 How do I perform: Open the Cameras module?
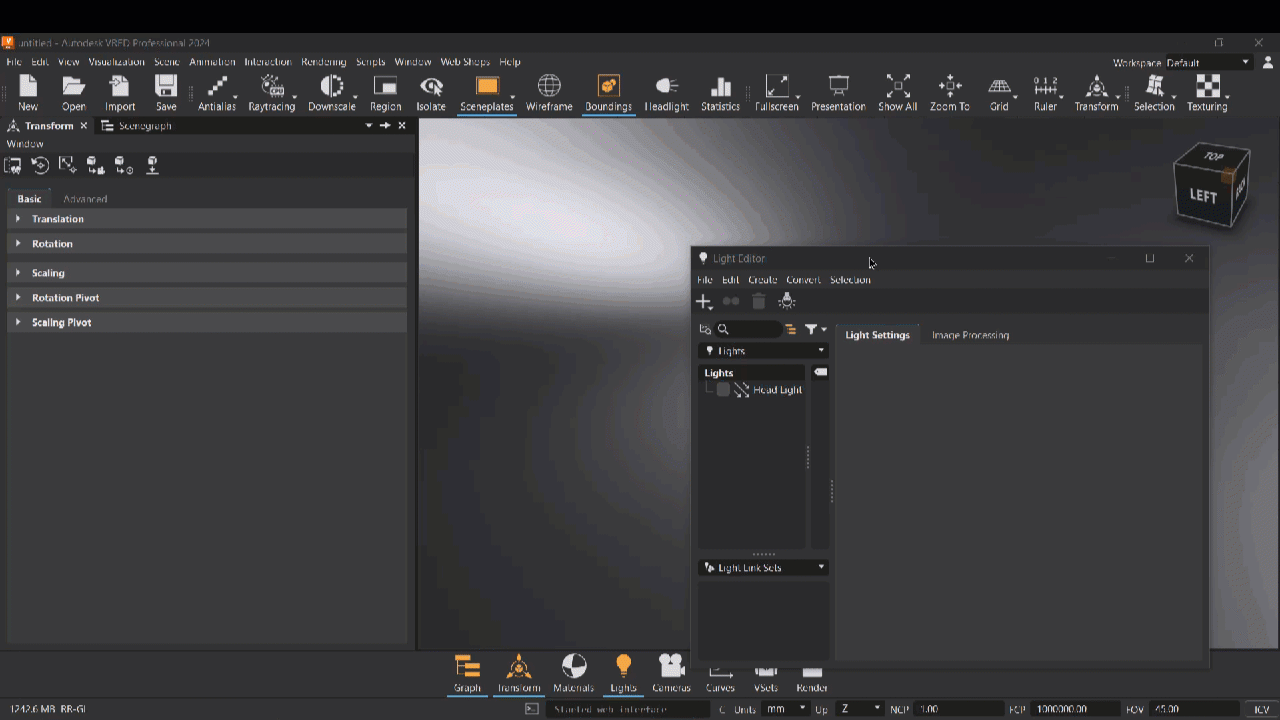[x=671, y=673]
